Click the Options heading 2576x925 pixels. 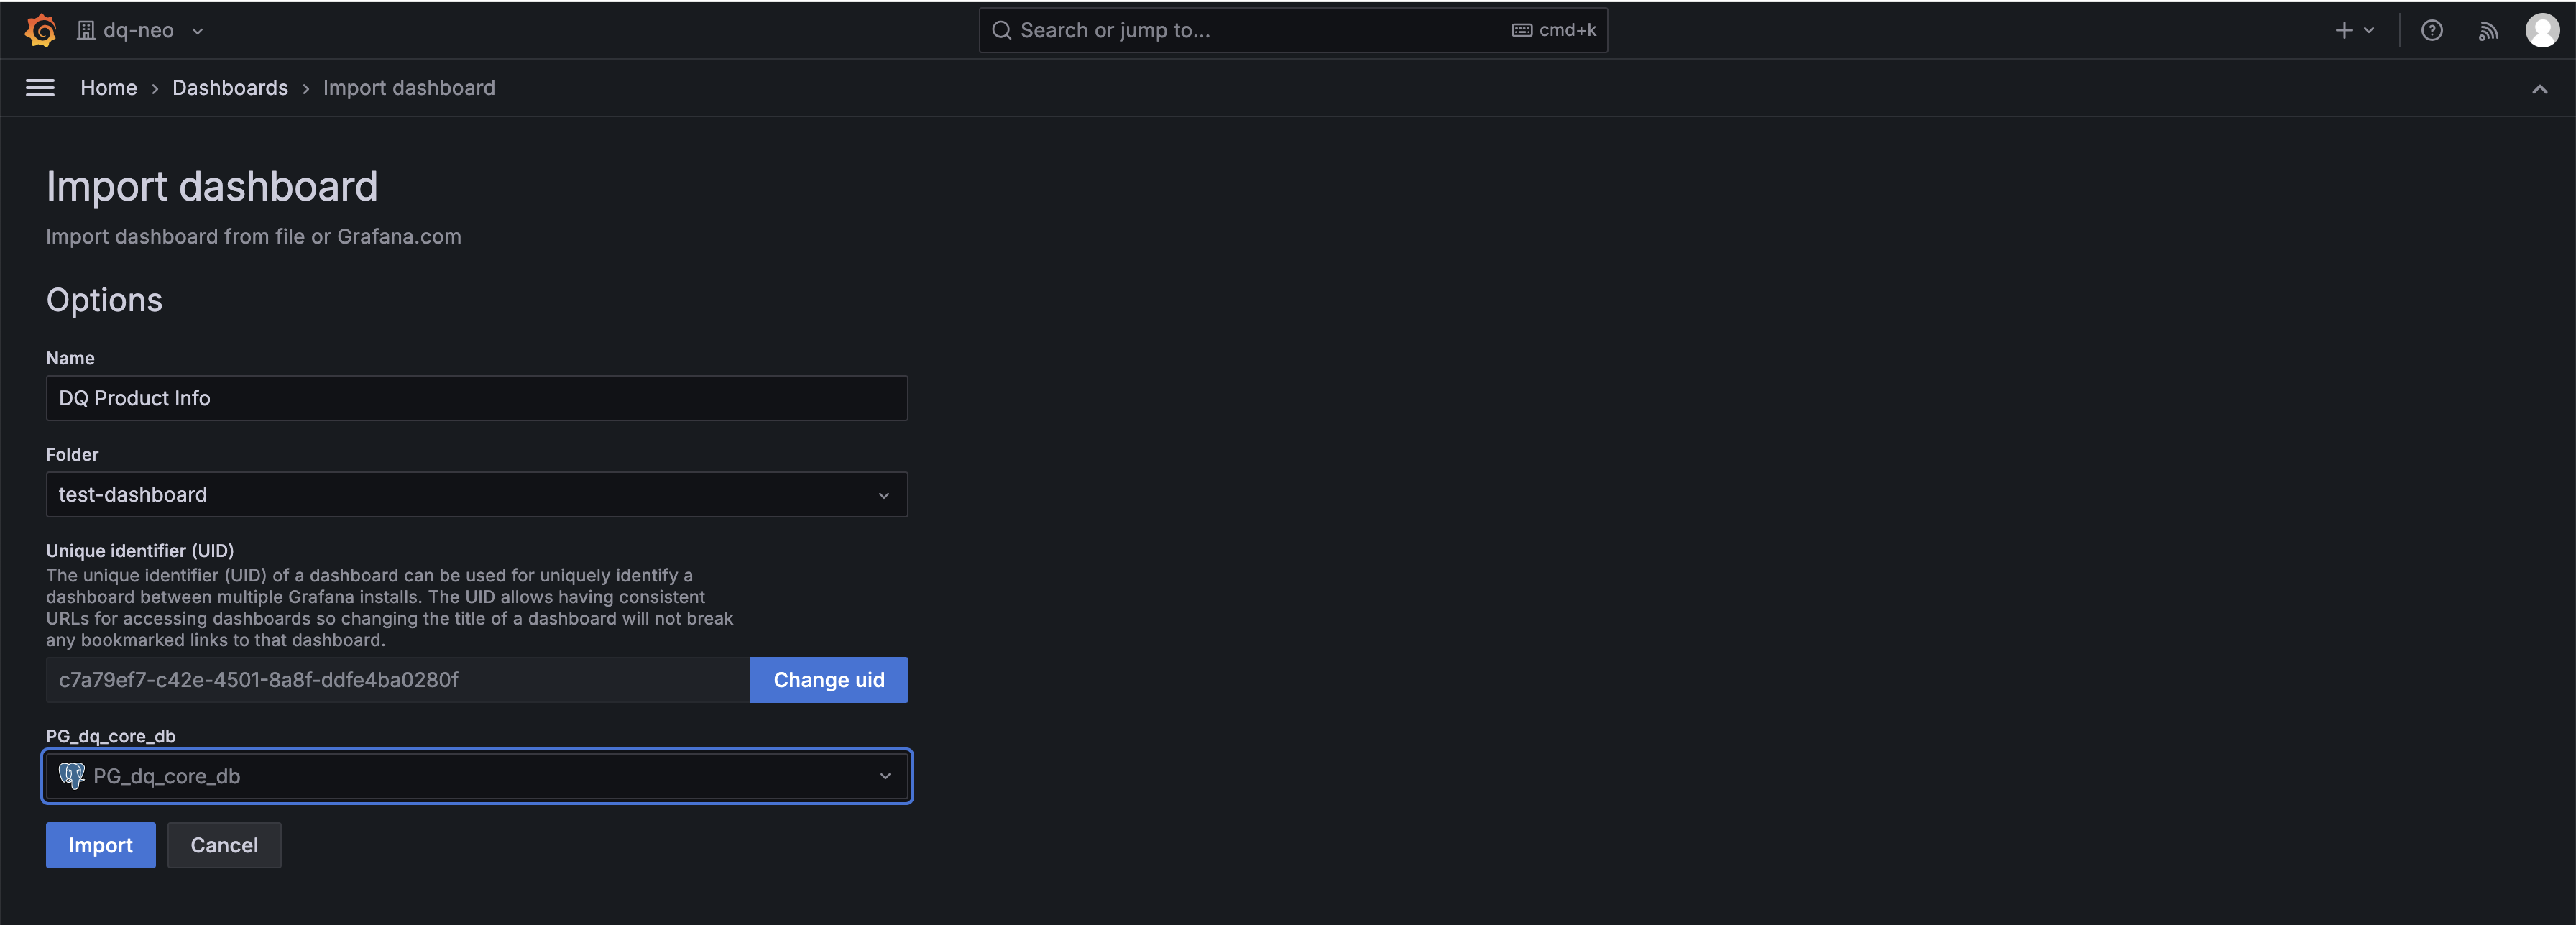(104, 300)
